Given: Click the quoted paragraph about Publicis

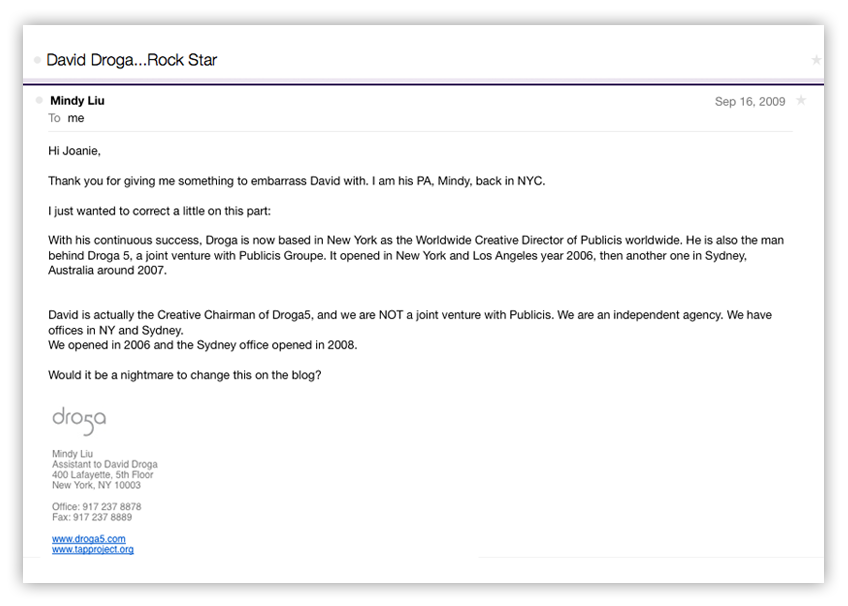Looking at the screenshot, I should tap(416, 255).
